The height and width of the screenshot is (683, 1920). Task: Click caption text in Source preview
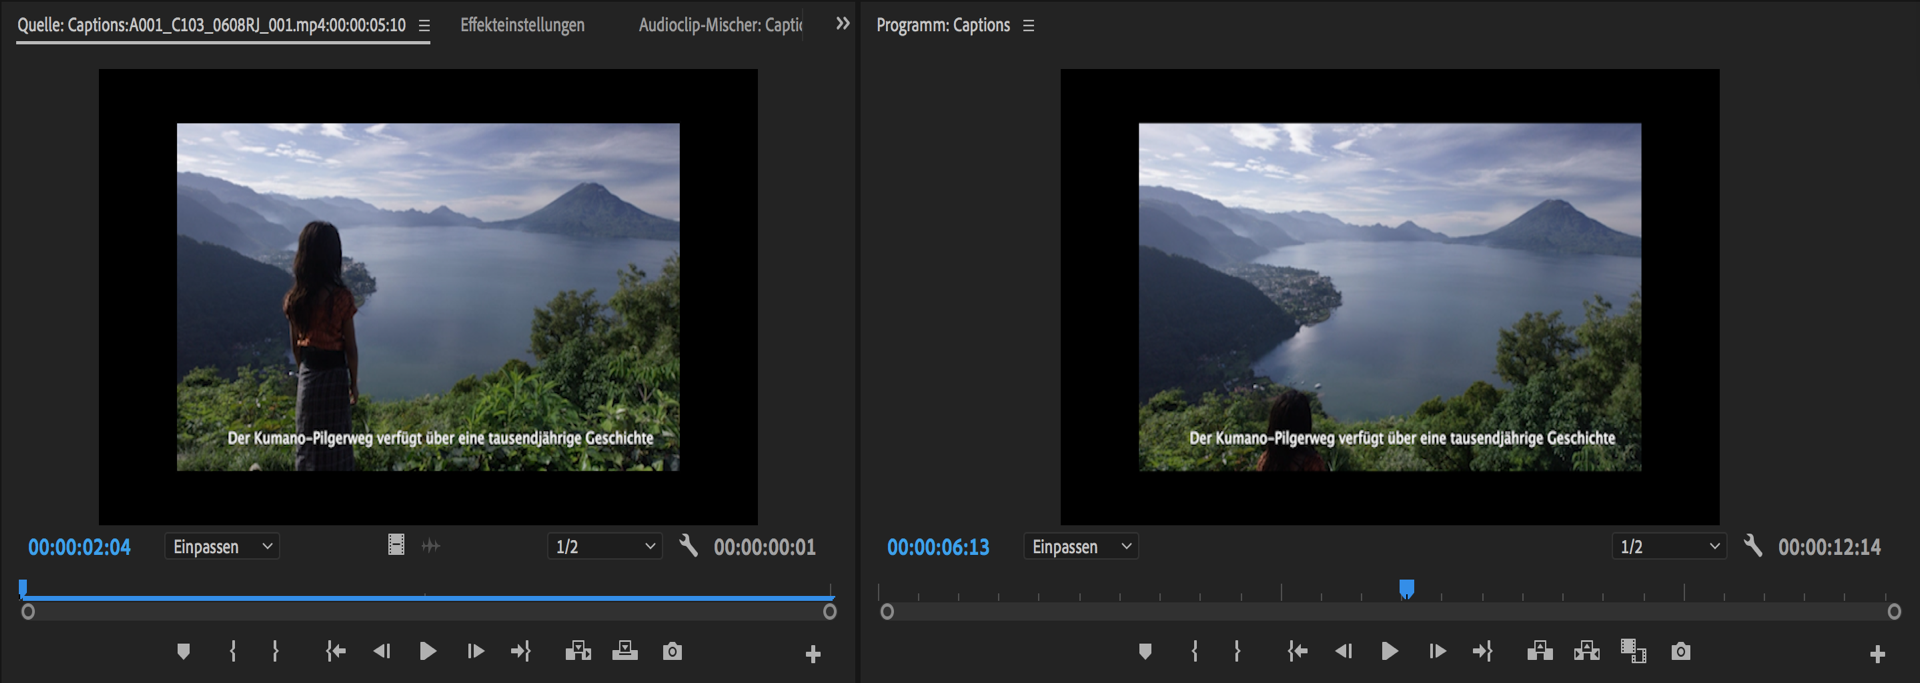(440, 438)
